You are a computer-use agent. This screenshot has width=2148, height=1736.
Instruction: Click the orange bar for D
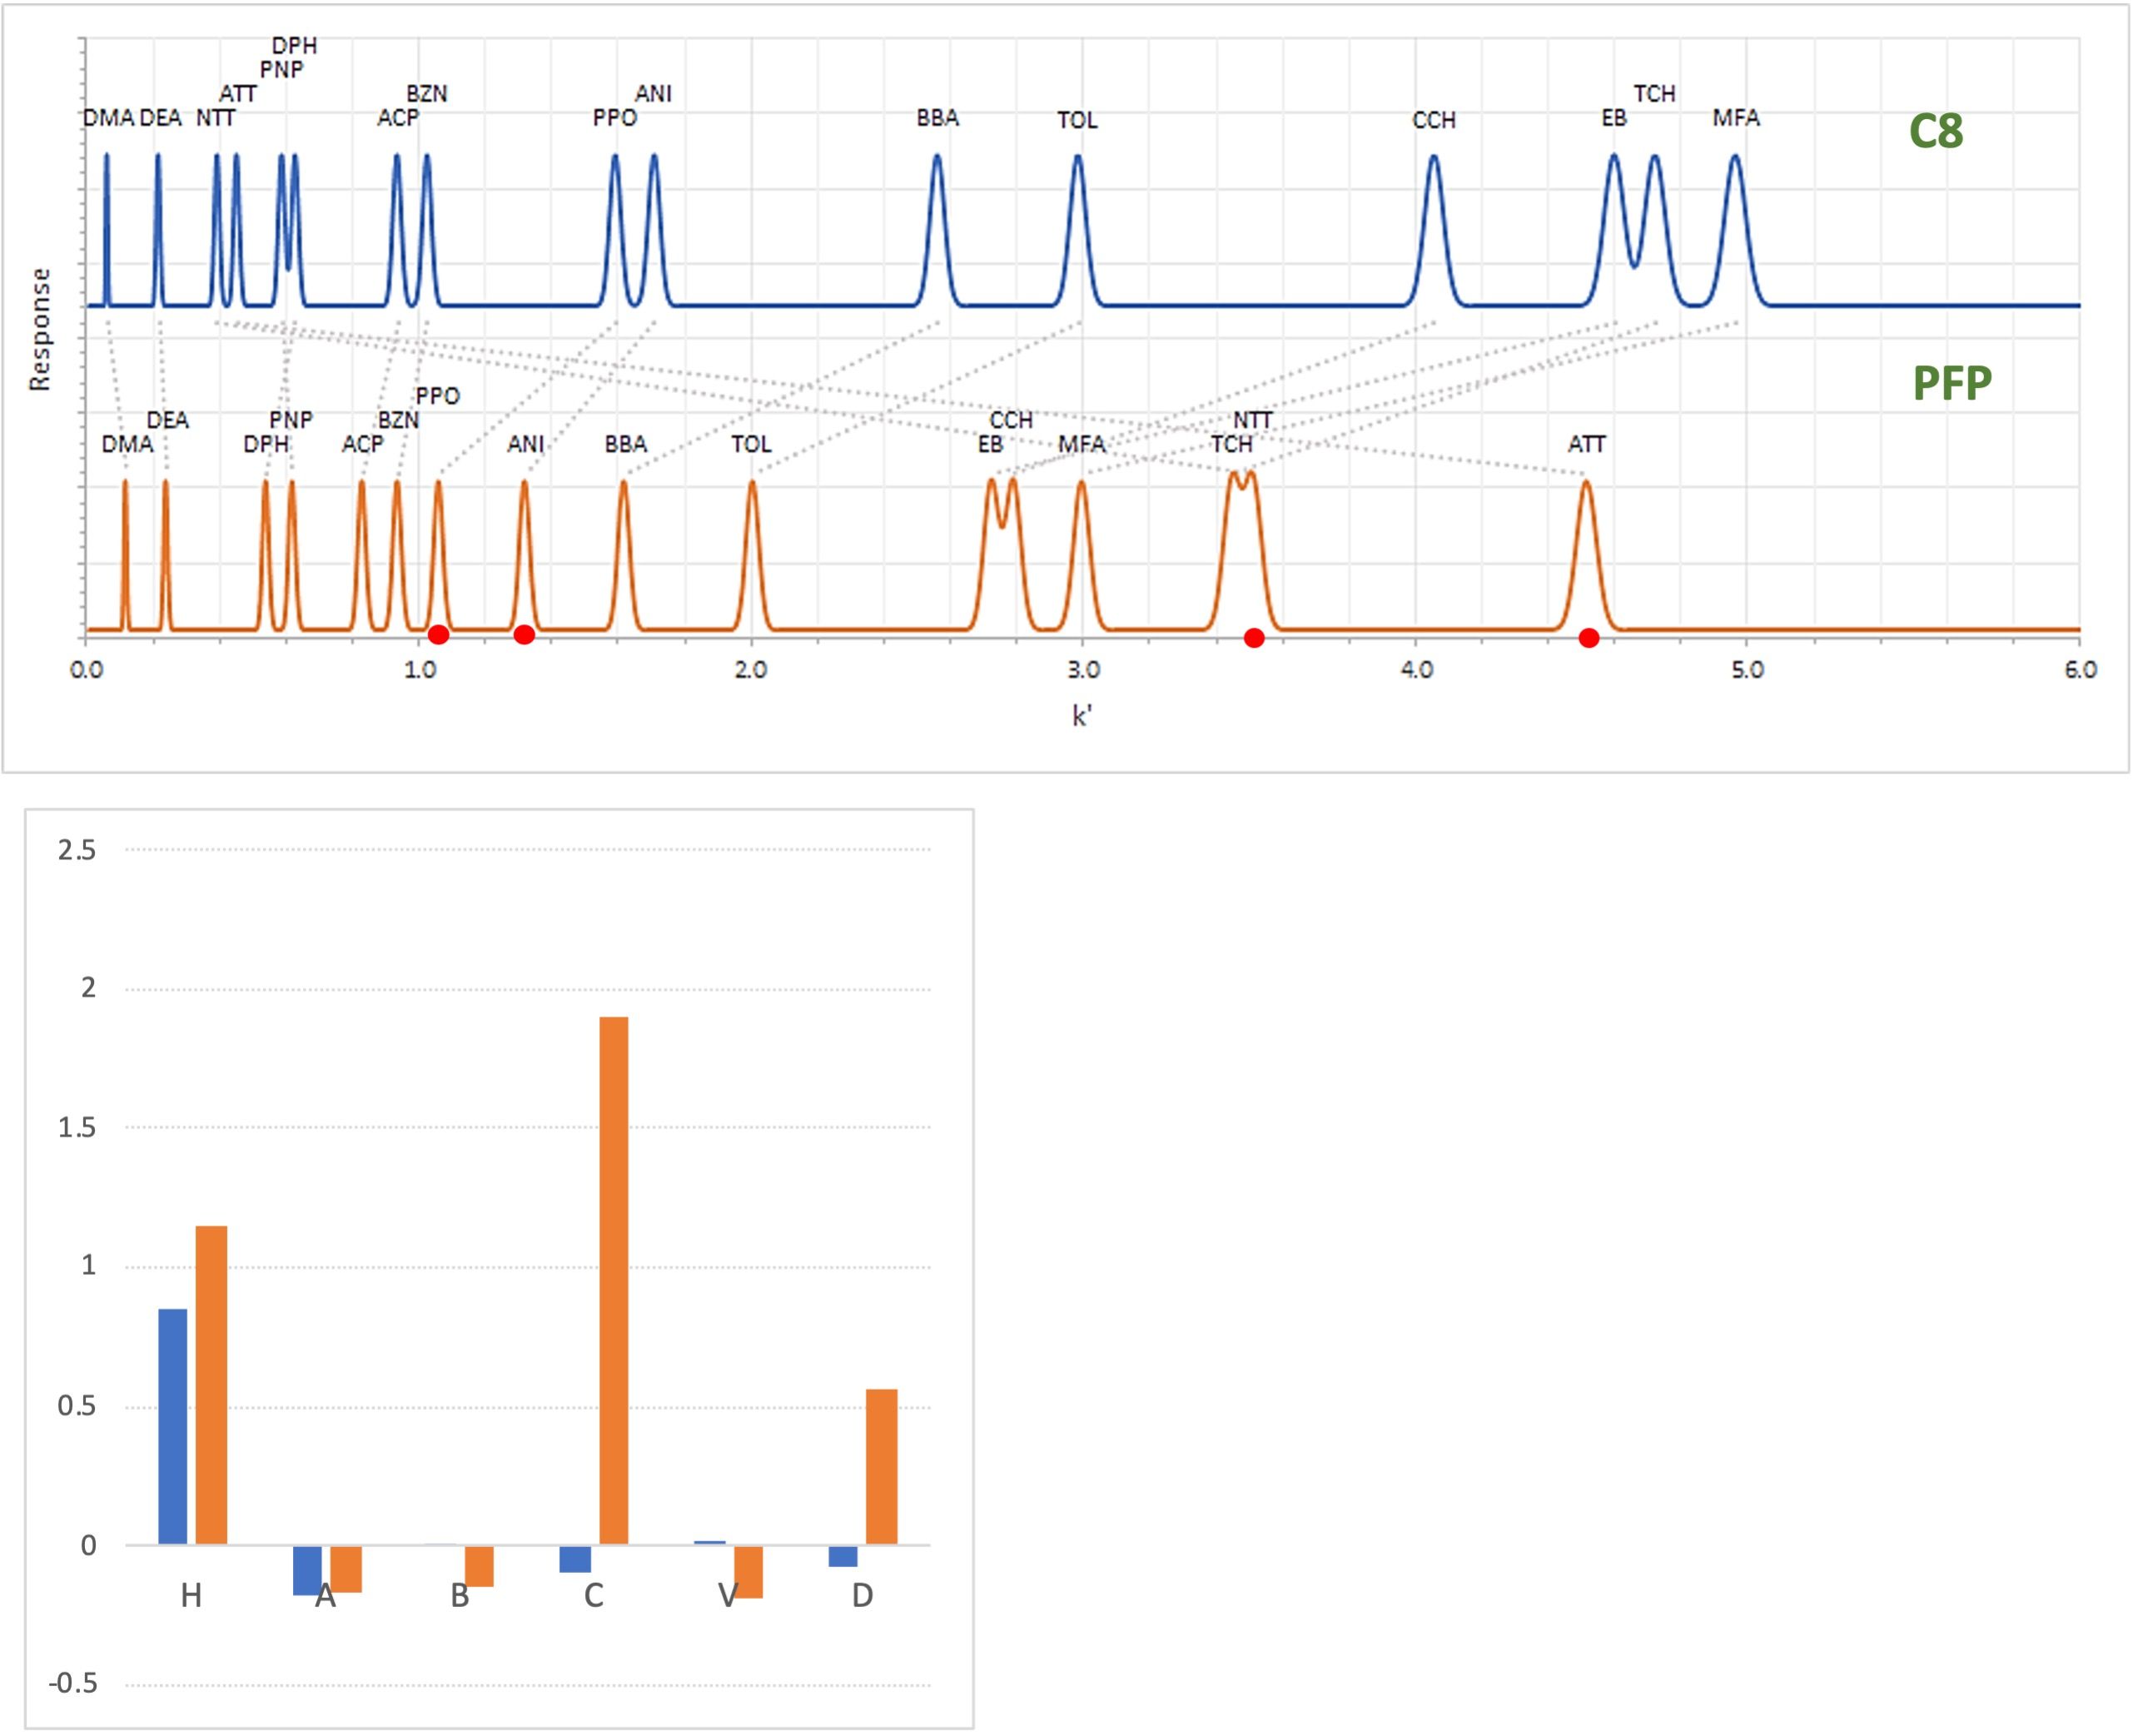pyautogui.click(x=881, y=1466)
